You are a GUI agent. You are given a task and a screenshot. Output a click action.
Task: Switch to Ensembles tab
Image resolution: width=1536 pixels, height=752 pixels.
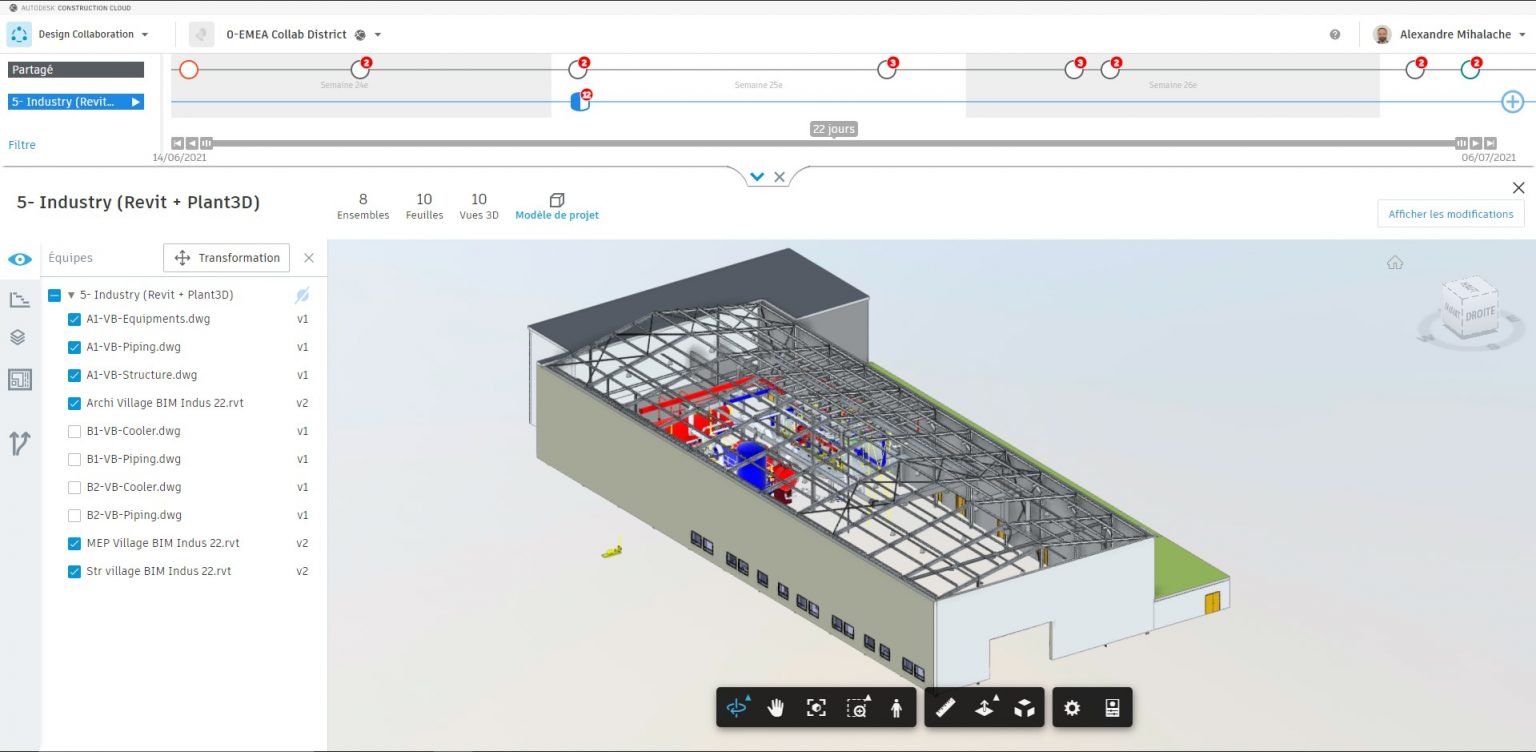[x=363, y=206]
